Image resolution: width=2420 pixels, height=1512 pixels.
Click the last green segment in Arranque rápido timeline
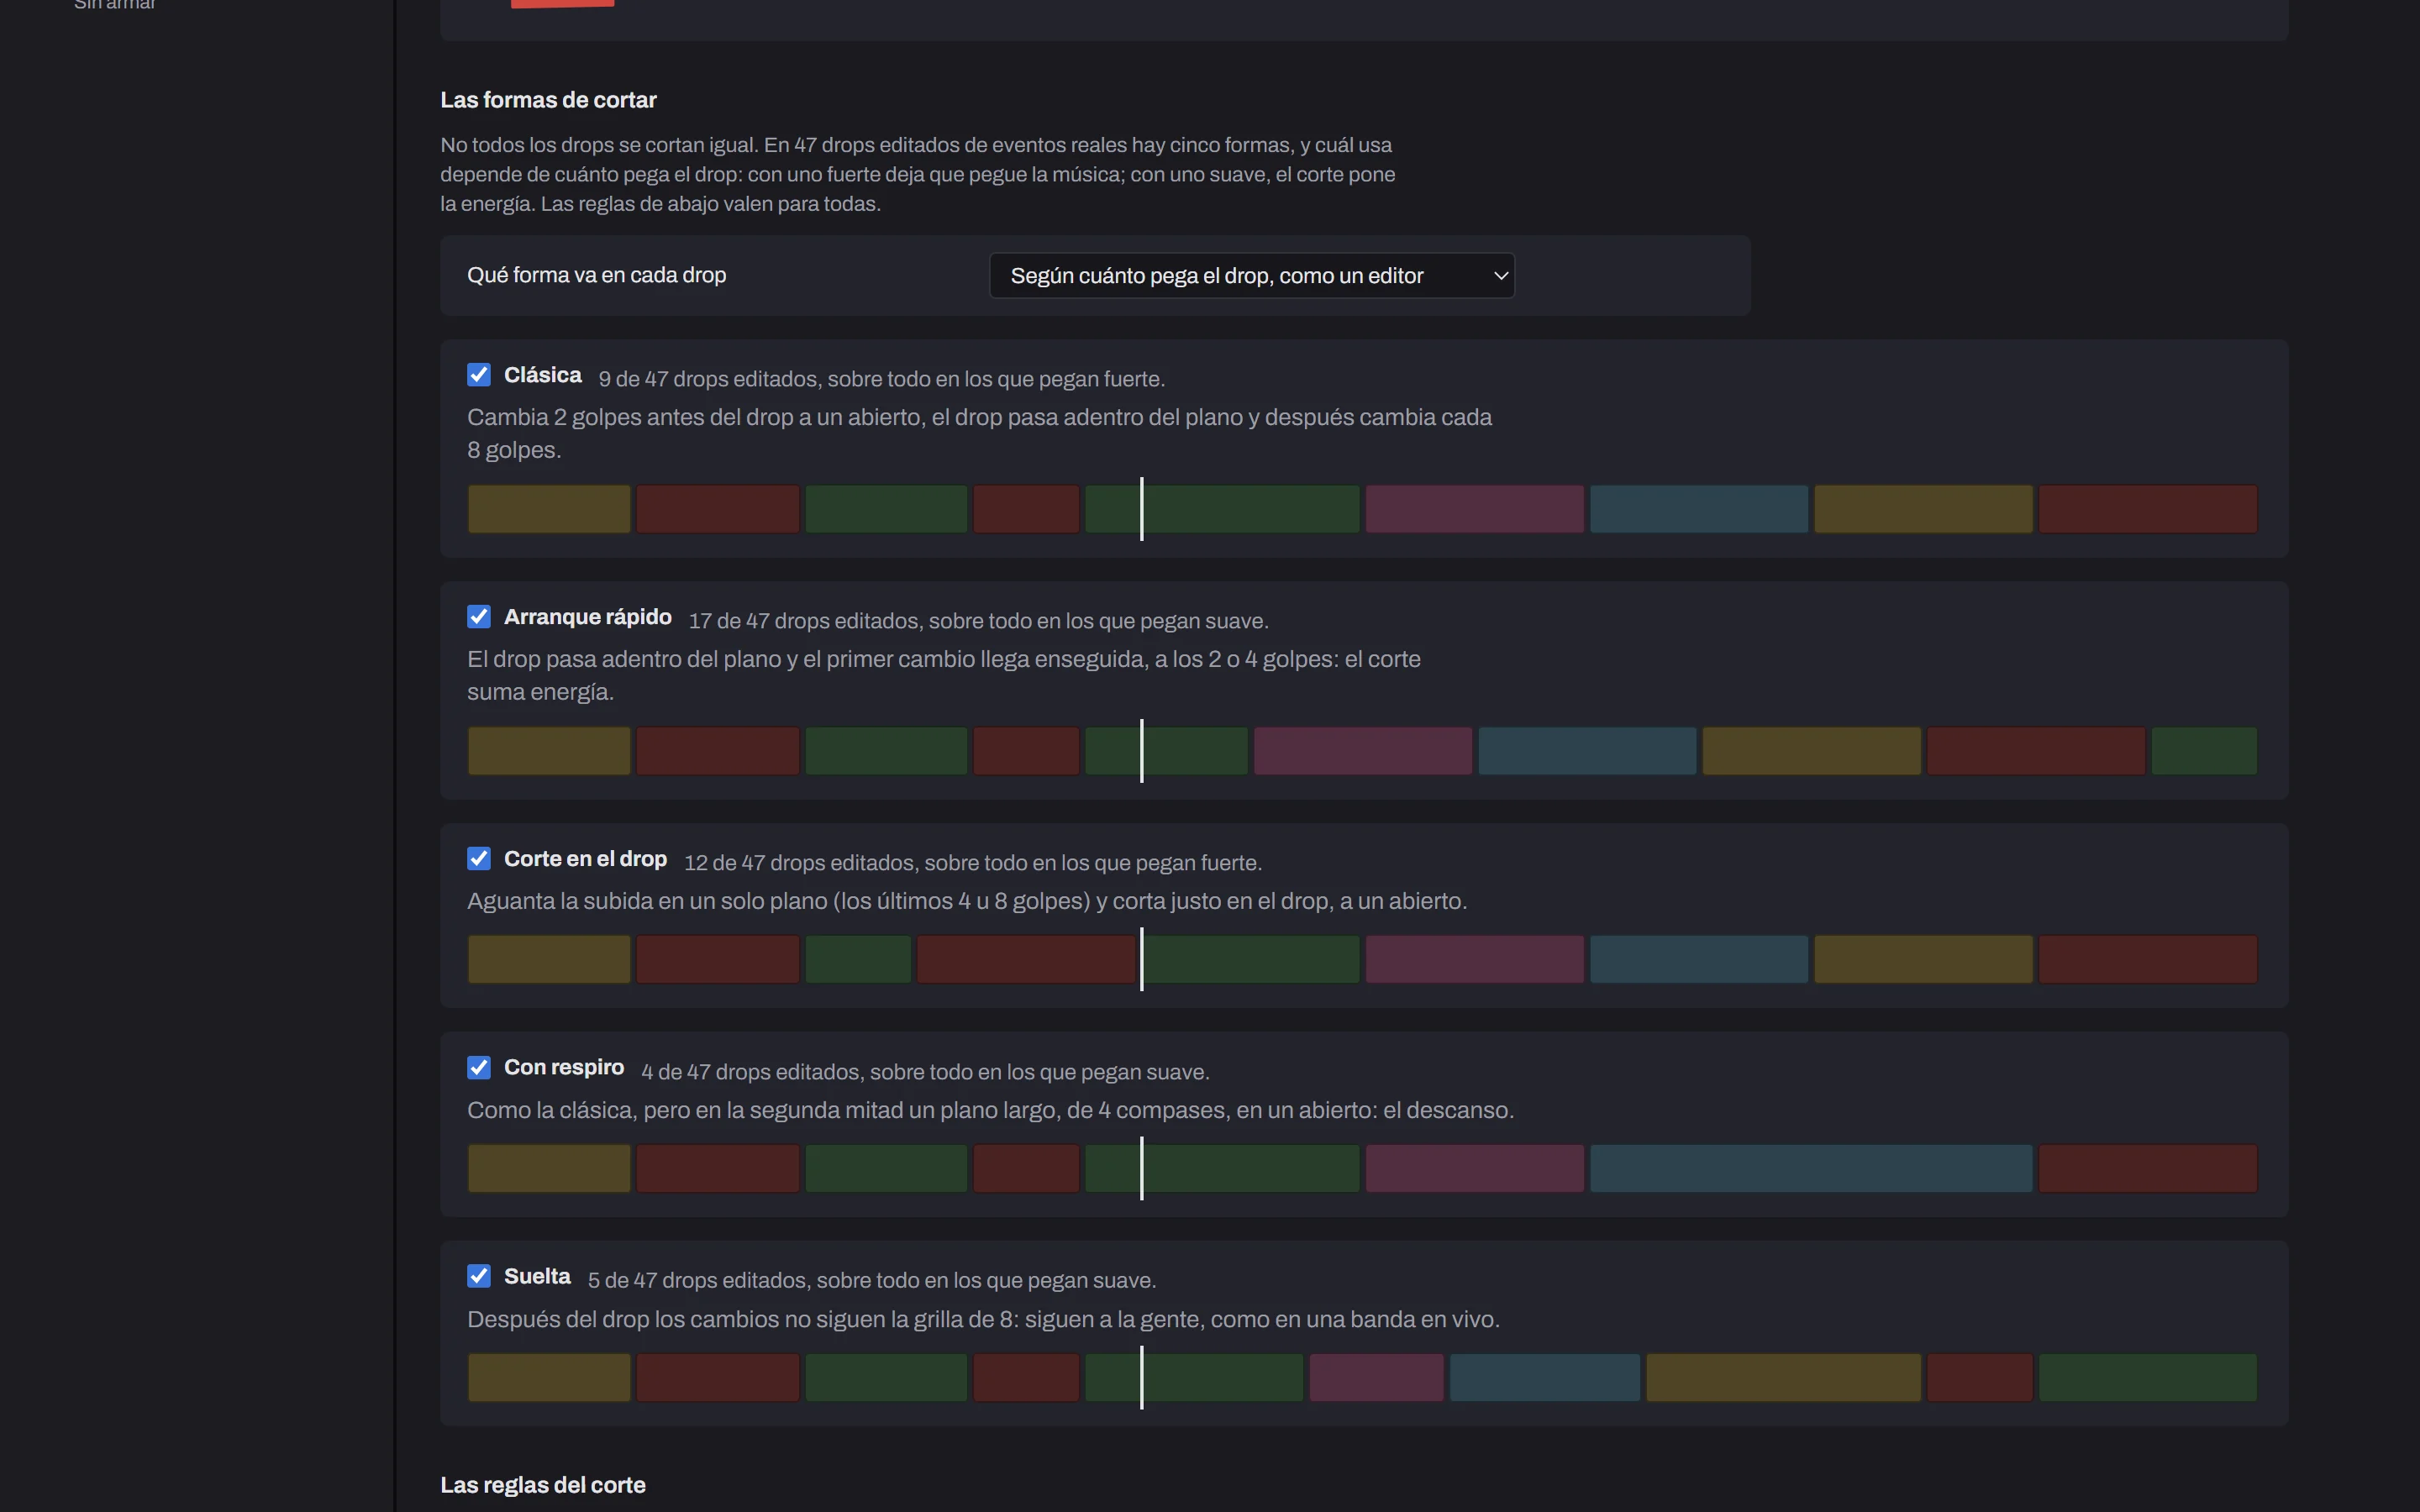click(2204, 751)
